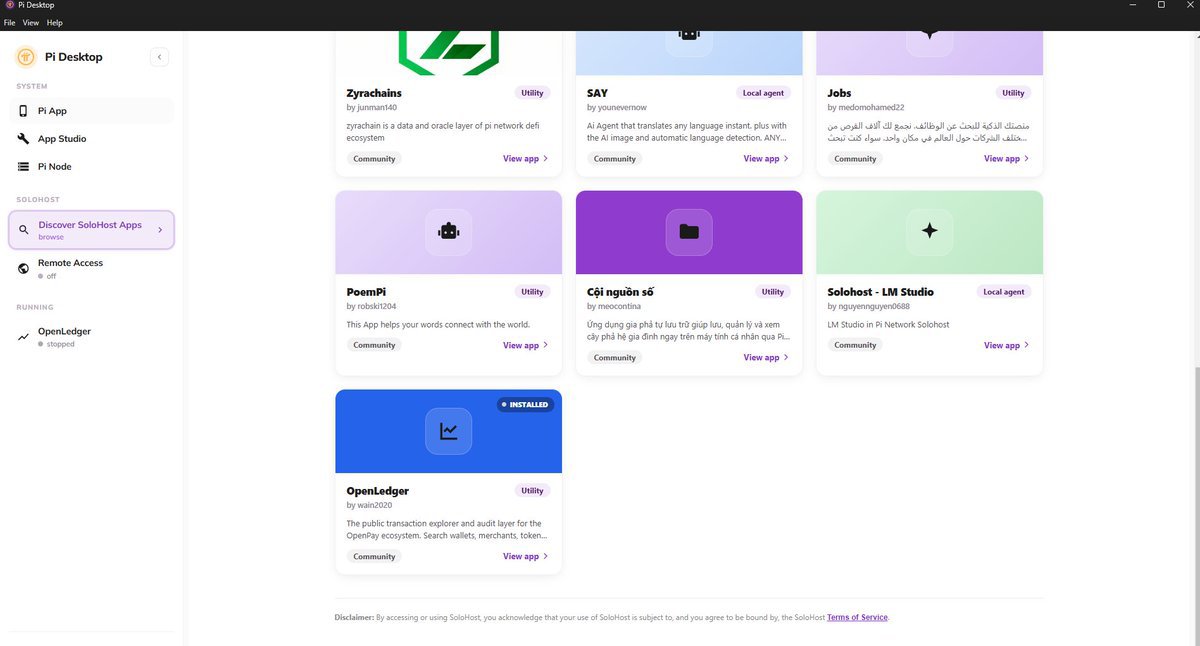Viewport: 1200px width, 646px height.
Task: View app for Jobs
Action: point(1006,159)
